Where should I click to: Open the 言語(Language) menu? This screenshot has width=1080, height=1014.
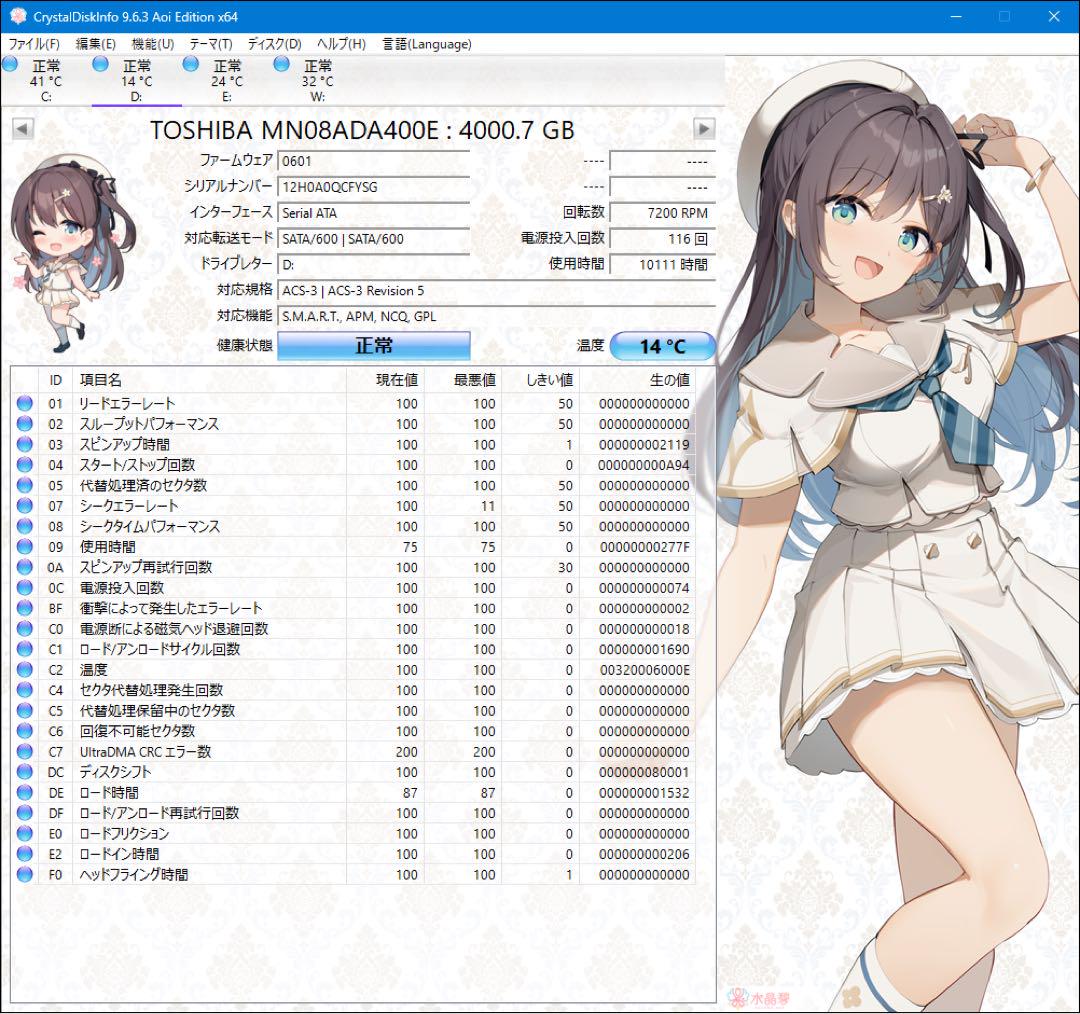click(427, 44)
